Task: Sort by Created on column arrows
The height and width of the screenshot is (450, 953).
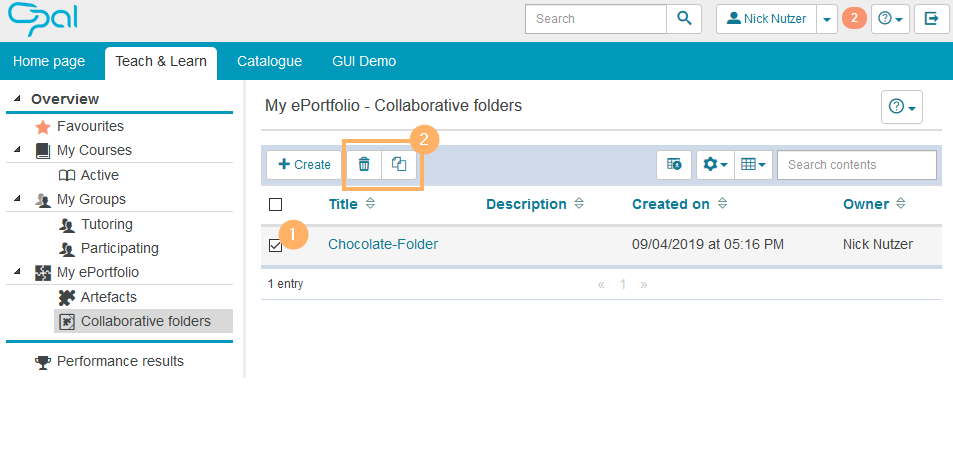Action: tap(723, 204)
